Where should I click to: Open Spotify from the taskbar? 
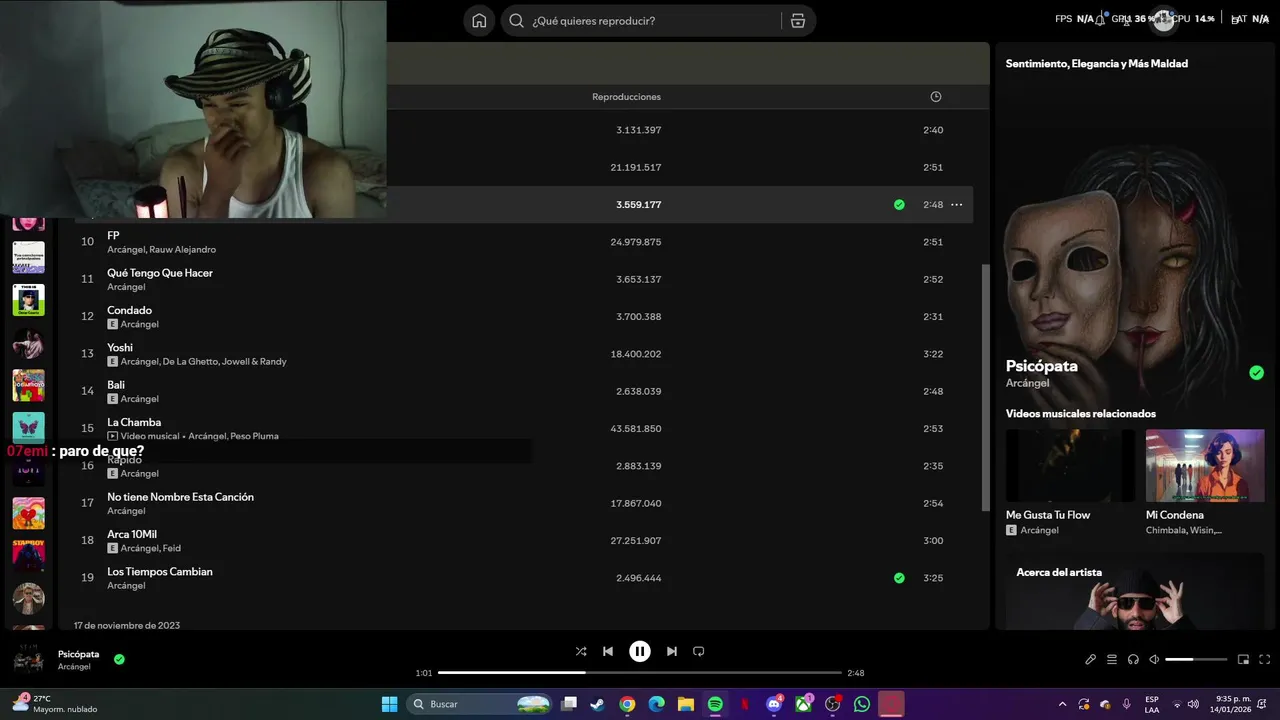[x=715, y=704]
